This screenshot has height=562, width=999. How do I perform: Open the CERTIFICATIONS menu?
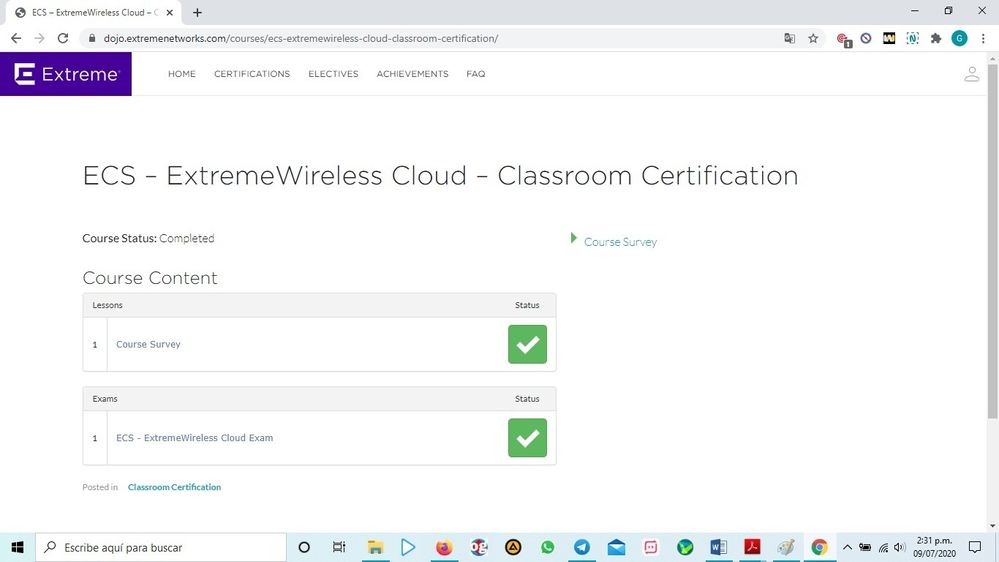[x=252, y=74]
